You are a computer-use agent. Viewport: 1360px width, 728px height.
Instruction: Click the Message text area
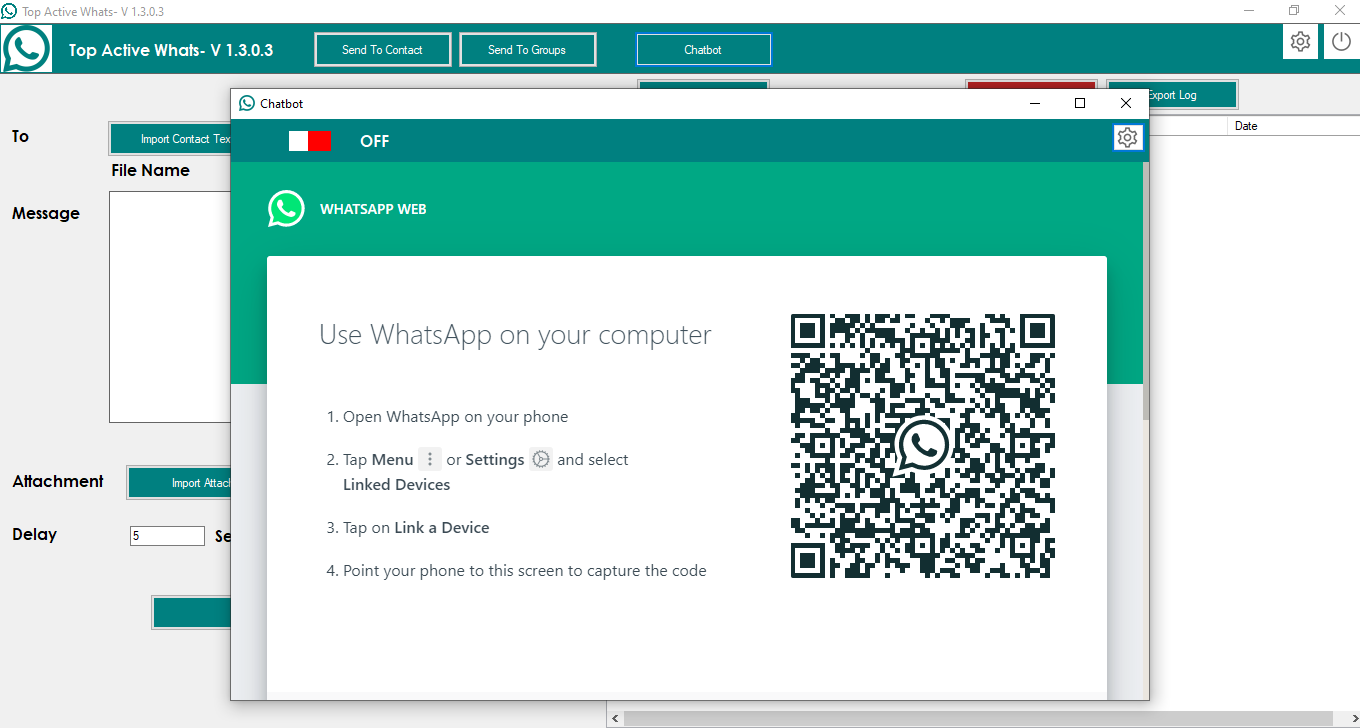tap(170, 307)
